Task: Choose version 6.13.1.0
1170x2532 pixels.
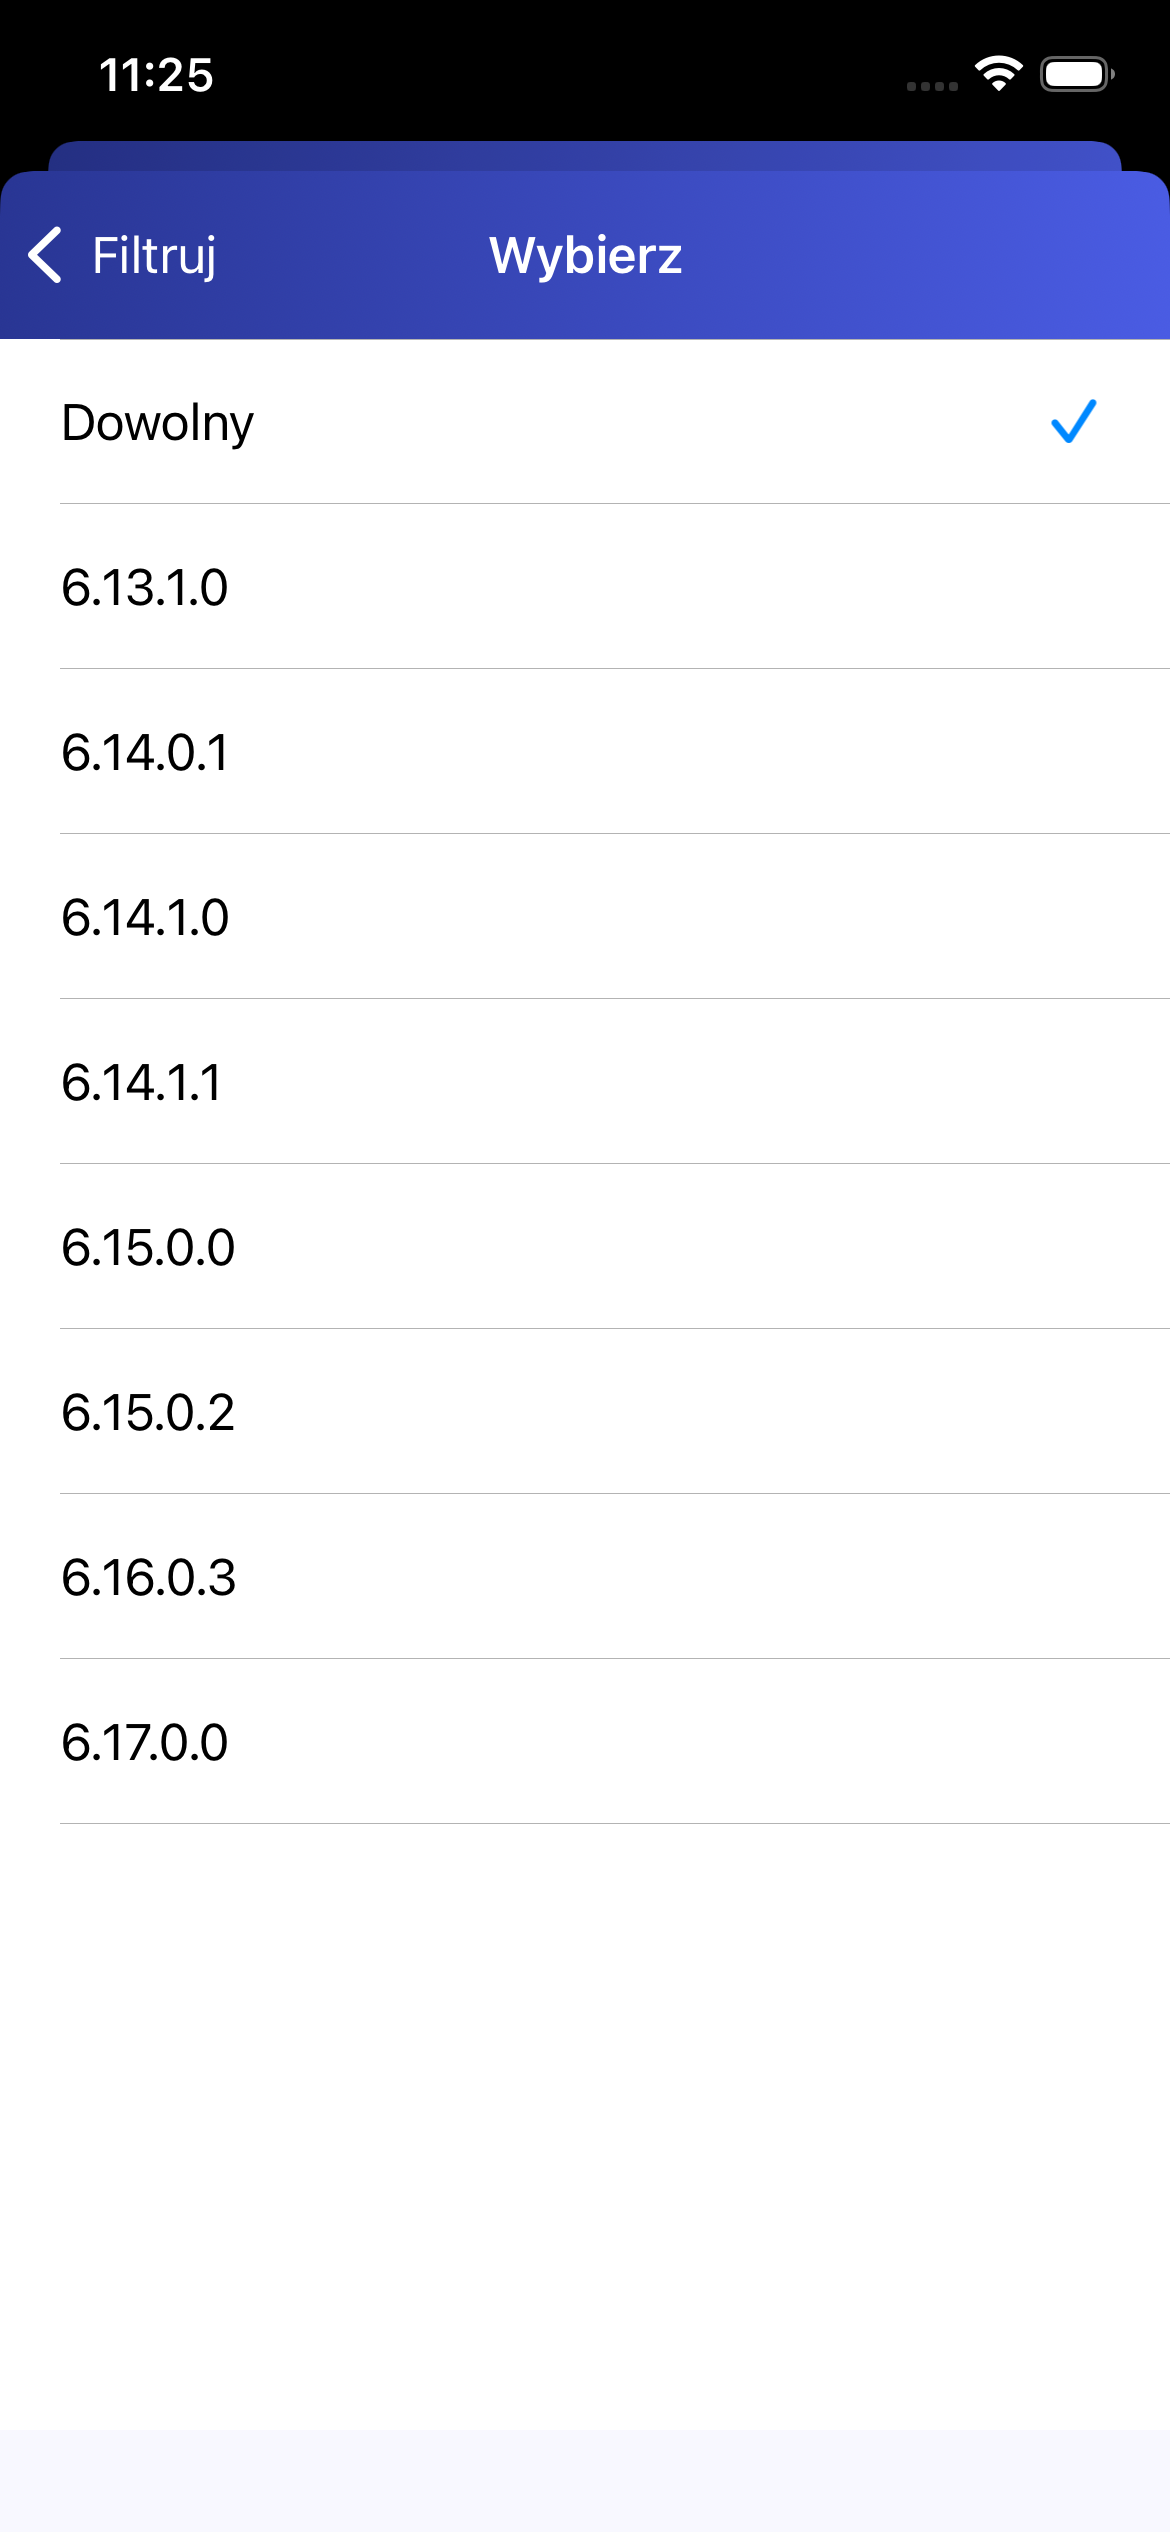Action: (145, 587)
